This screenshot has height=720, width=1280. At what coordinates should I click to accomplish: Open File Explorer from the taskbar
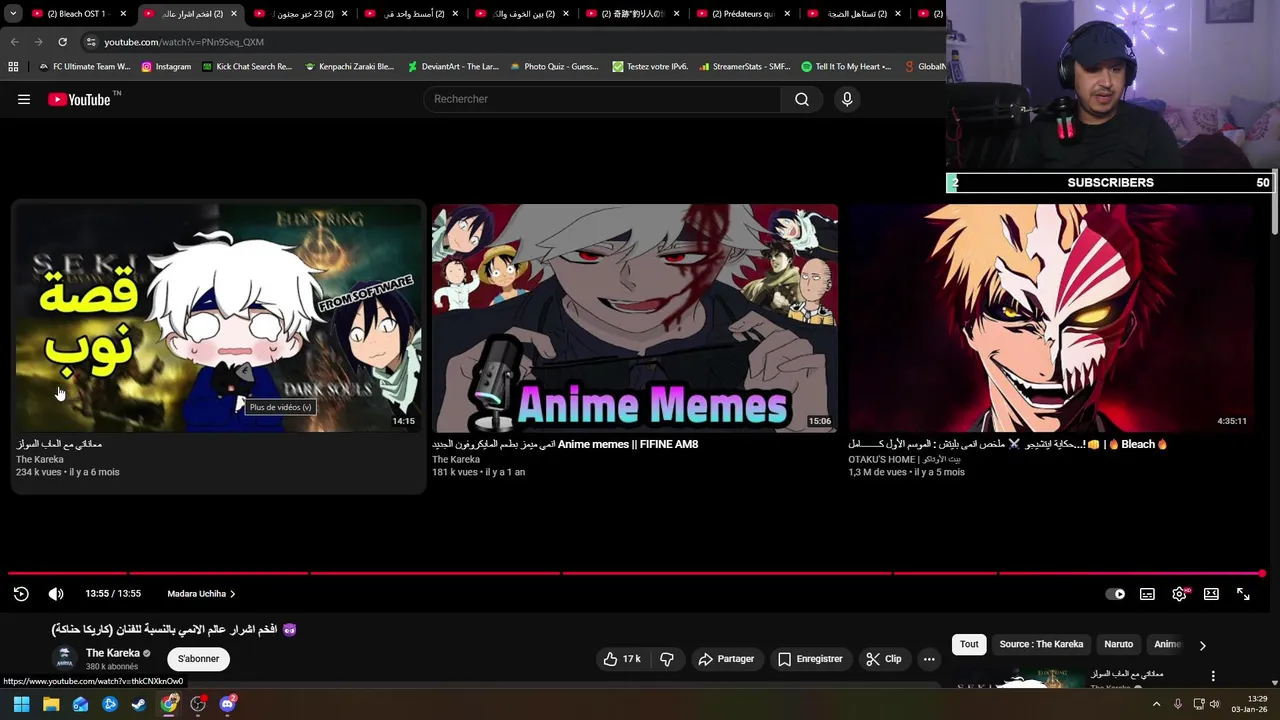(51, 704)
